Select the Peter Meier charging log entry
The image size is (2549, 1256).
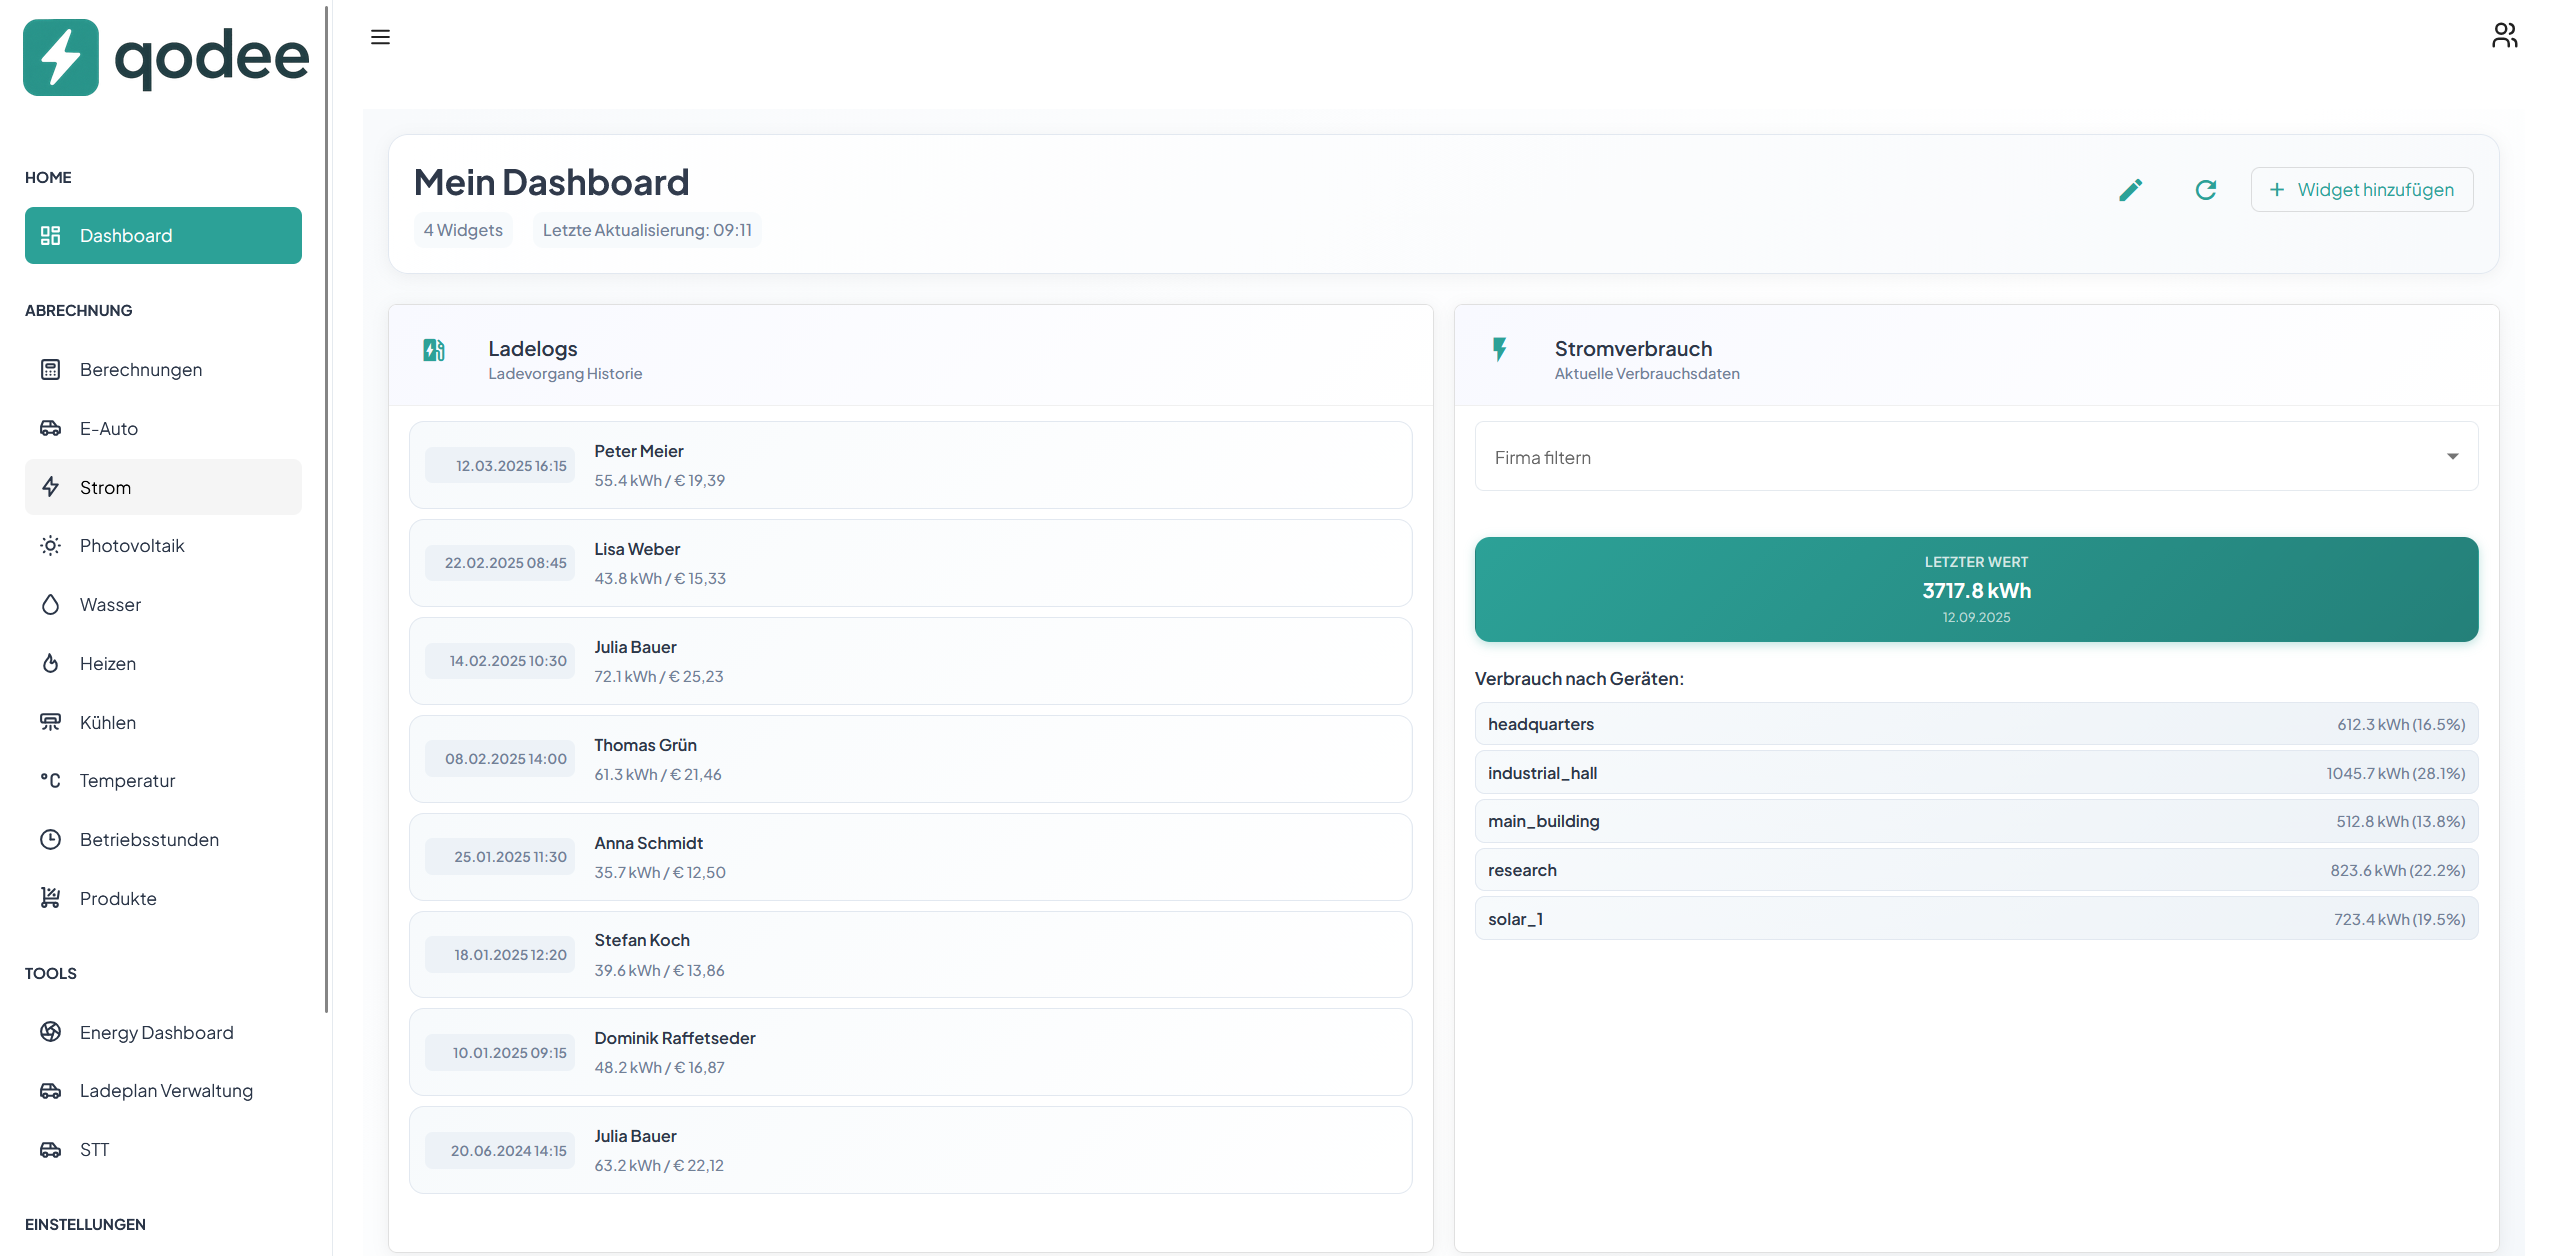click(909, 465)
